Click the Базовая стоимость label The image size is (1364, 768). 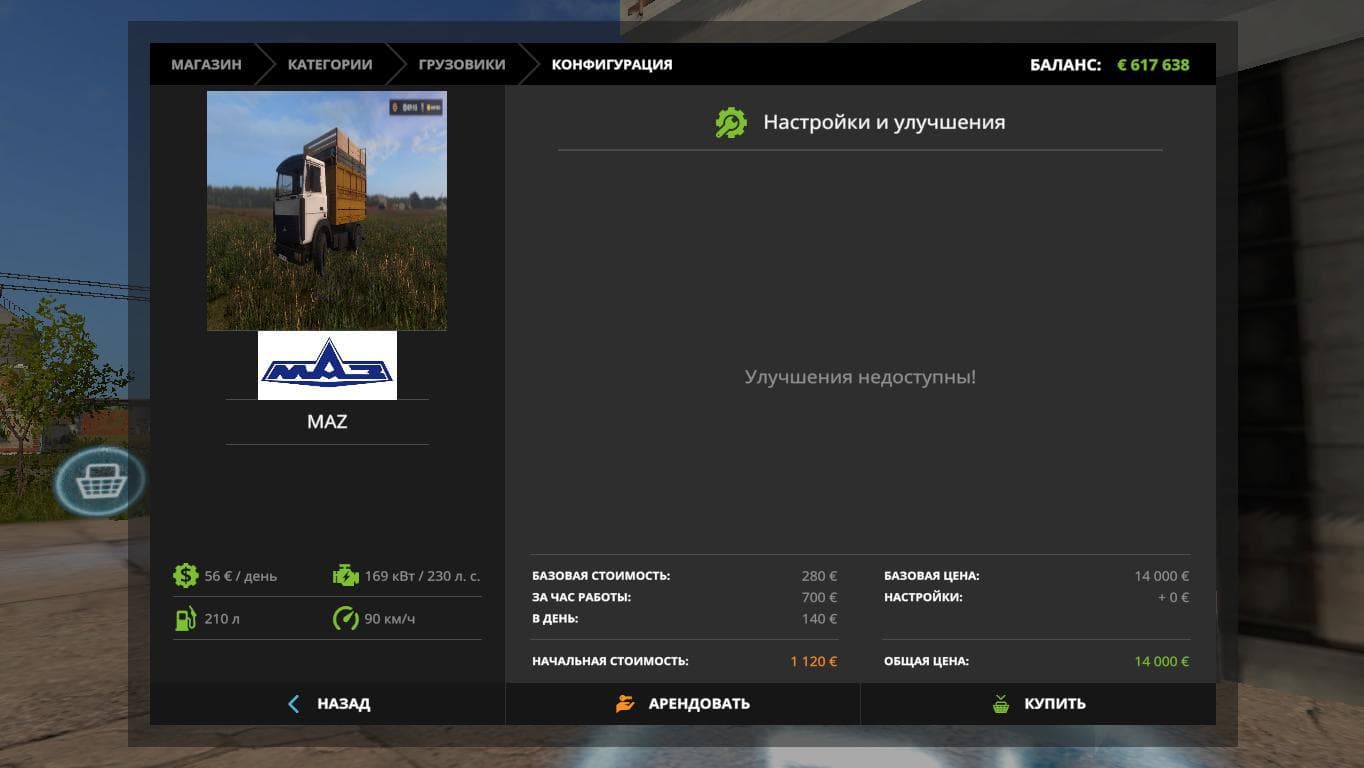click(x=601, y=576)
